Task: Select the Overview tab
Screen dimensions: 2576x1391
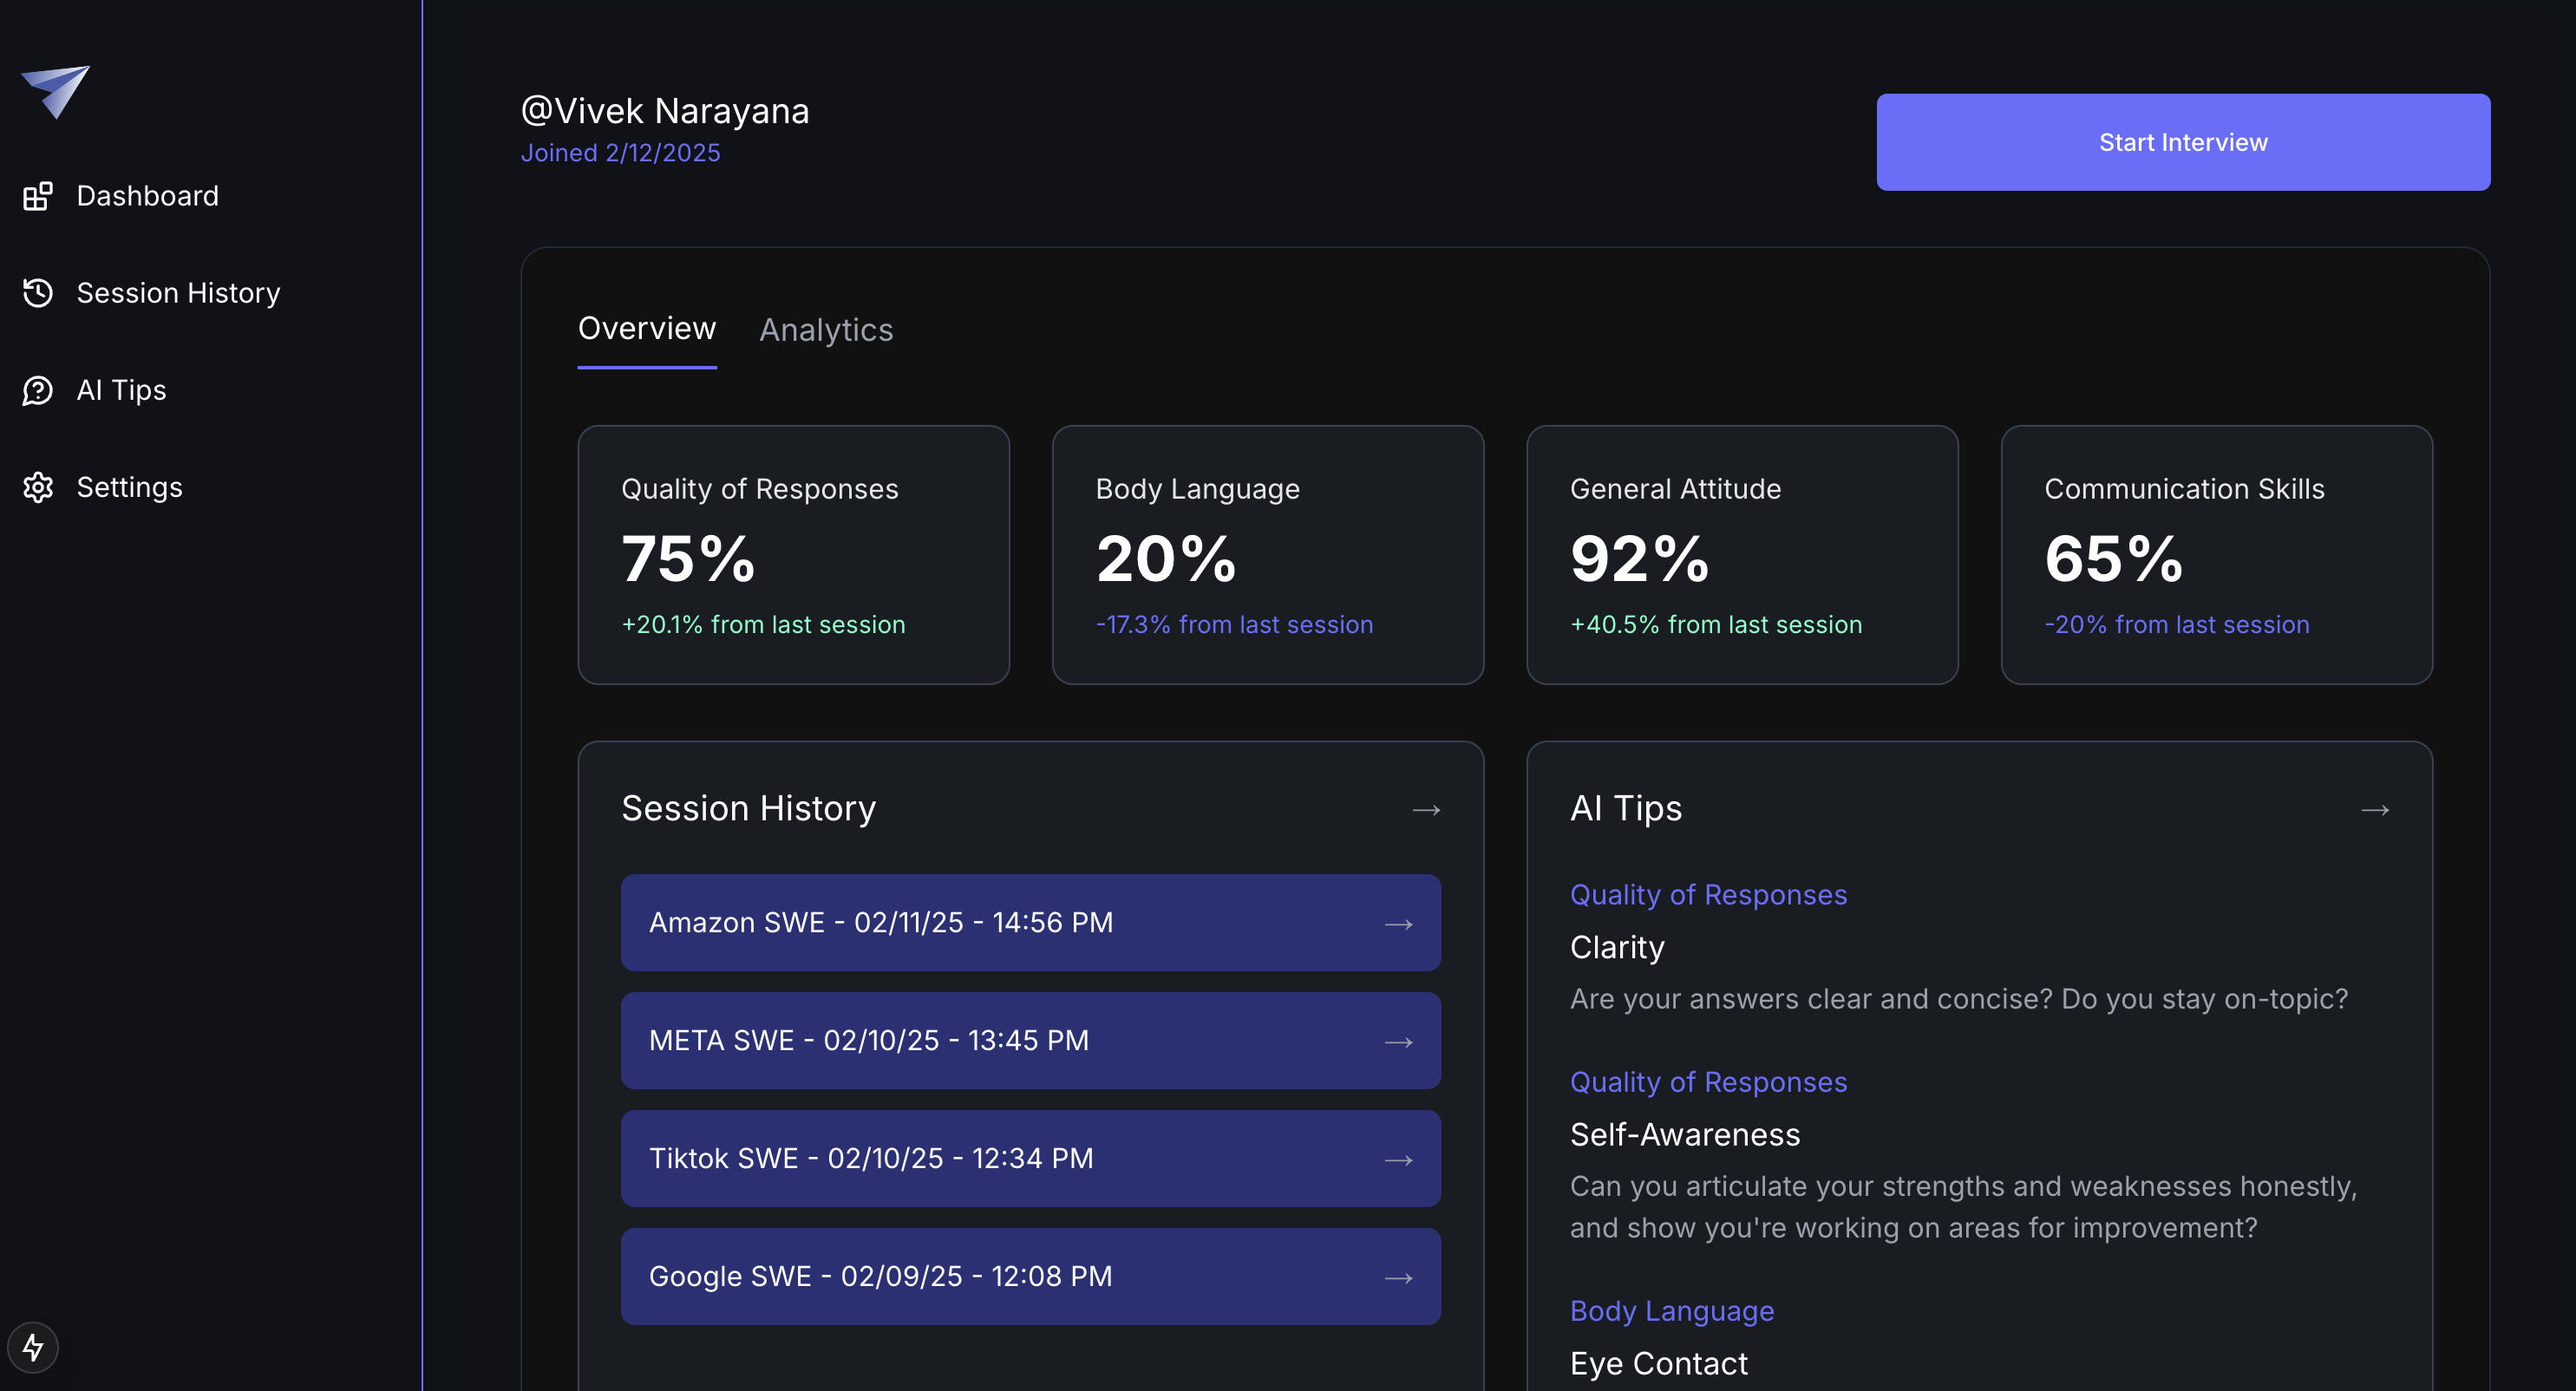Action: click(647, 327)
